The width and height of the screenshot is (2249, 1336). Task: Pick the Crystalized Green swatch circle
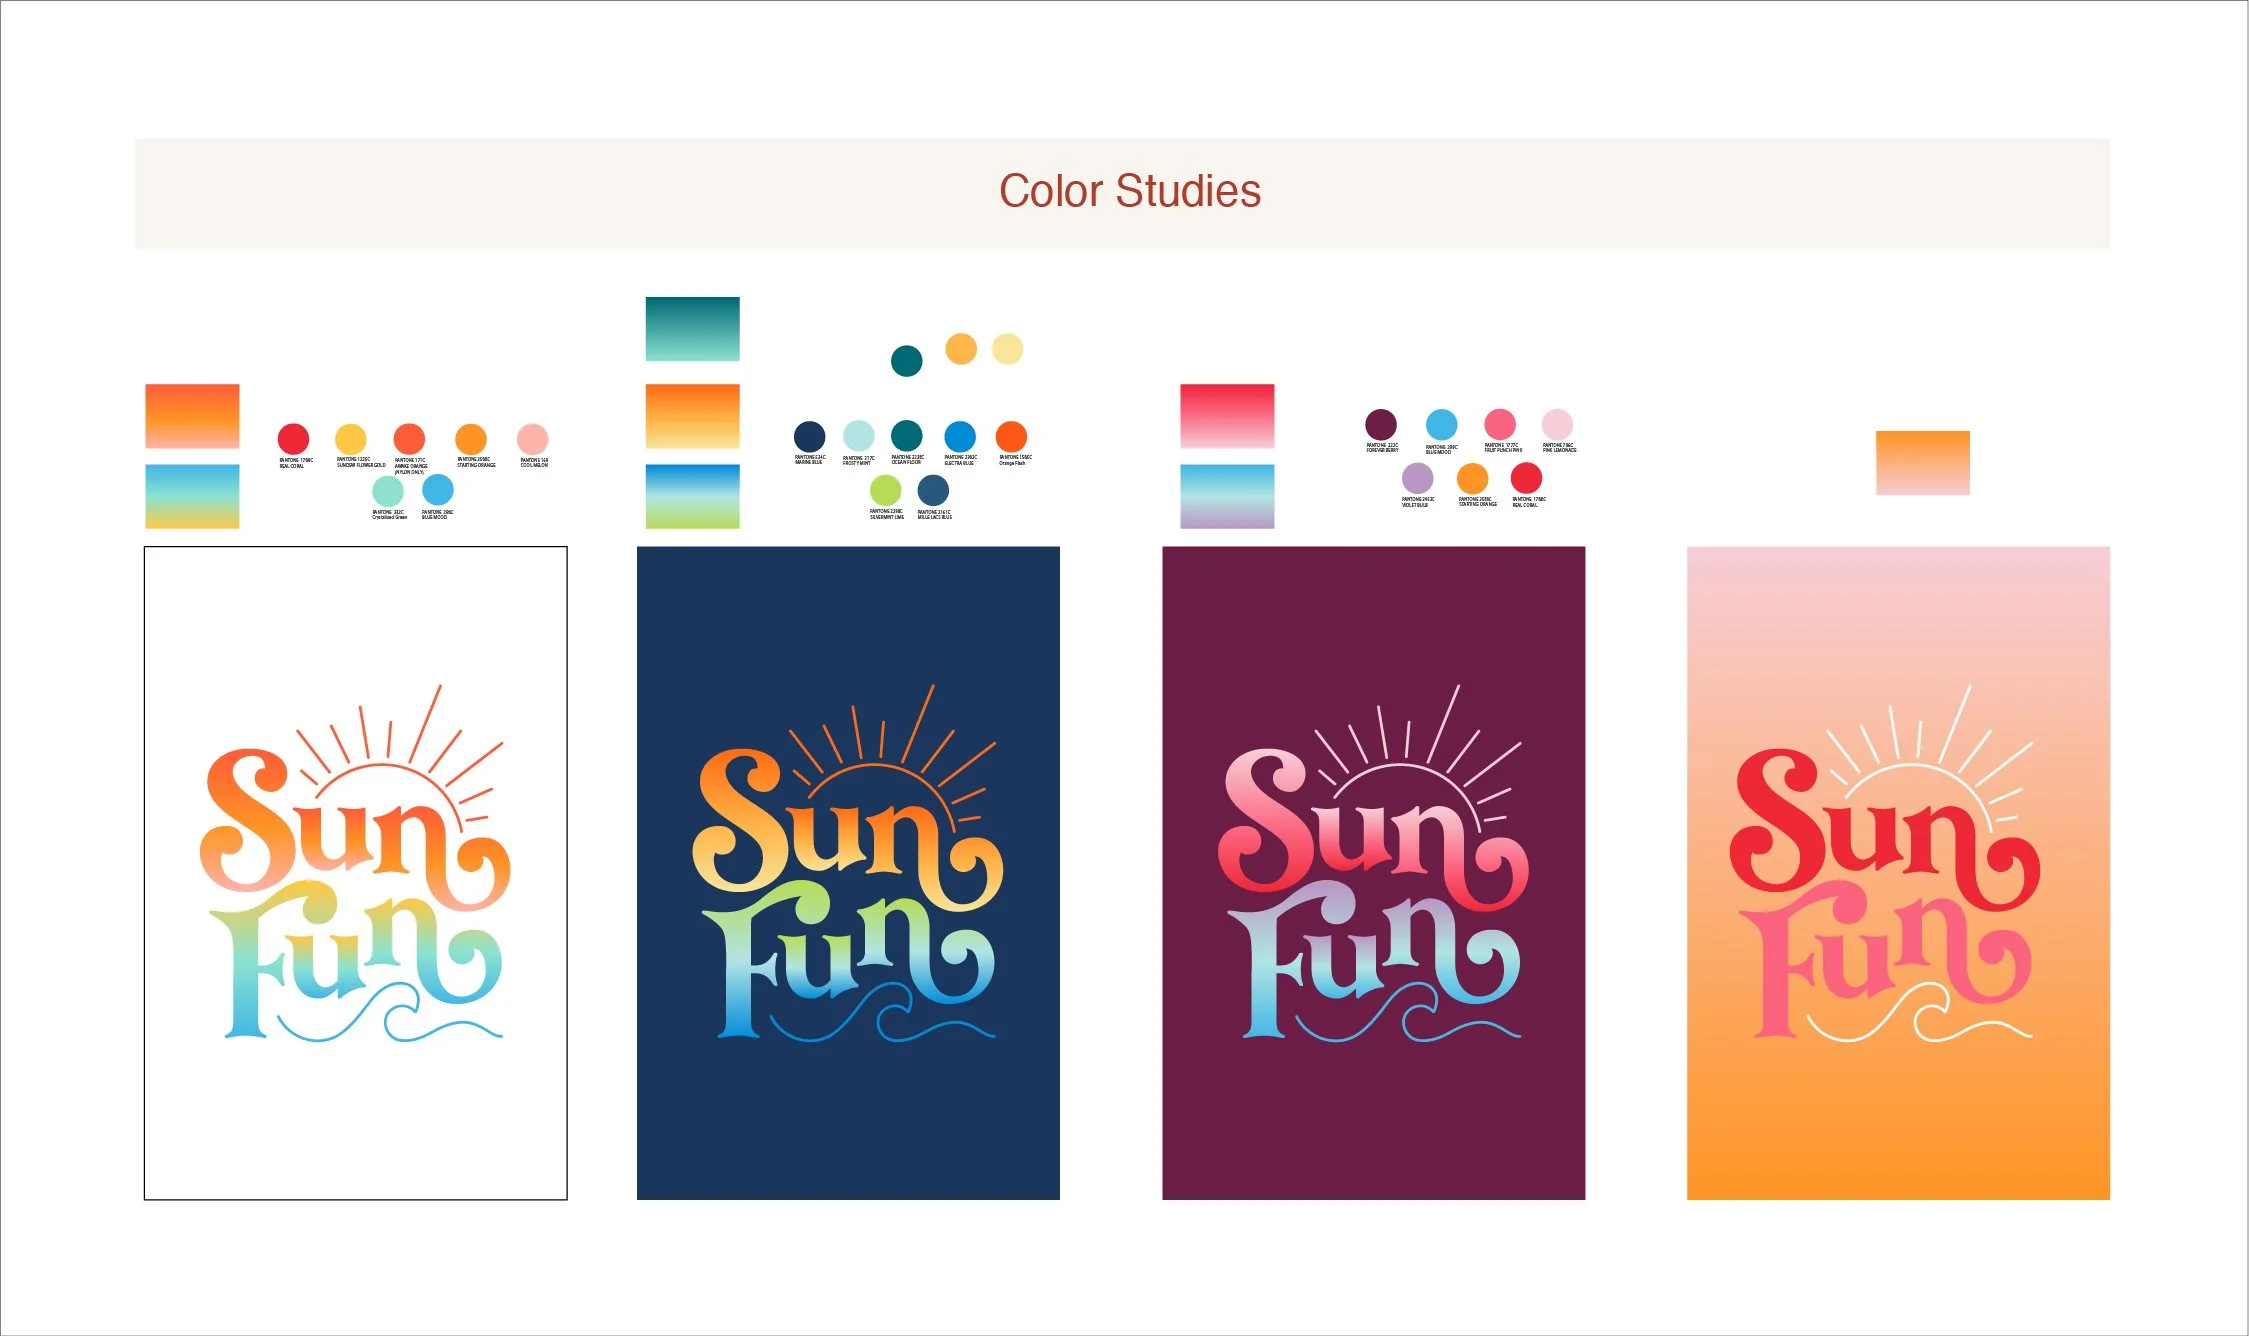pyautogui.click(x=388, y=491)
